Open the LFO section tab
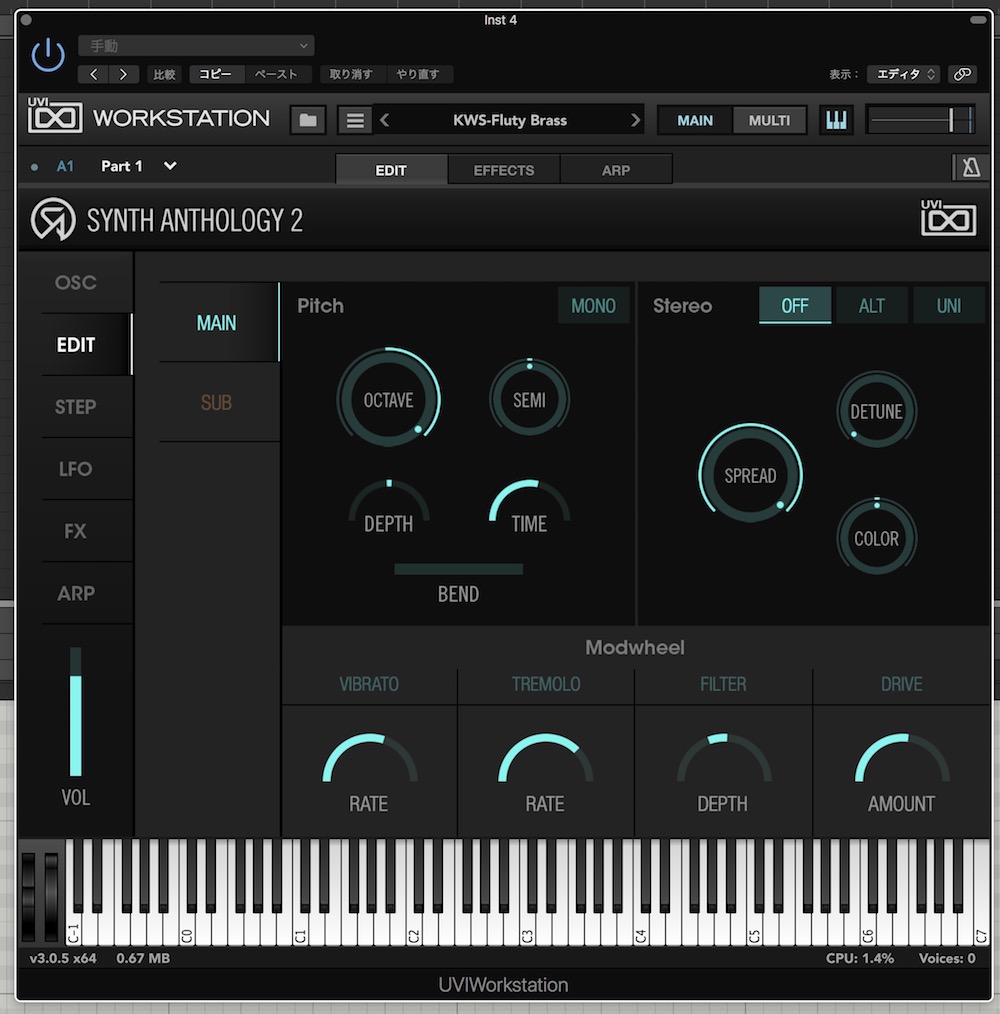1000x1014 pixels. pyautogui.click(x=75, y=469)
